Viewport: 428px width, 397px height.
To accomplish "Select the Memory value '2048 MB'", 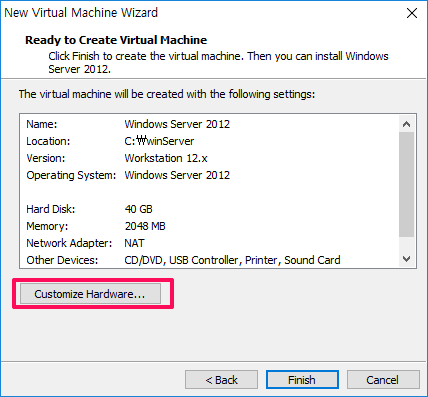I will [x=145, y=226].
